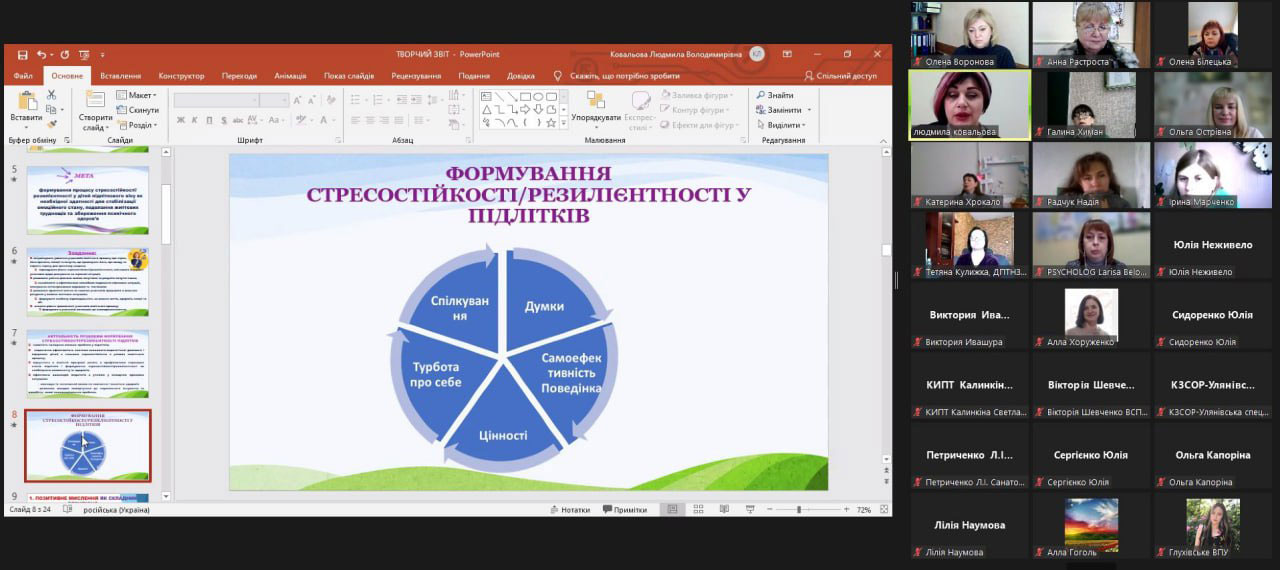The width and height of the screenshot is (1280, 570).
Task: Expand the shapes gallery more button
Action: coord(564,124)
